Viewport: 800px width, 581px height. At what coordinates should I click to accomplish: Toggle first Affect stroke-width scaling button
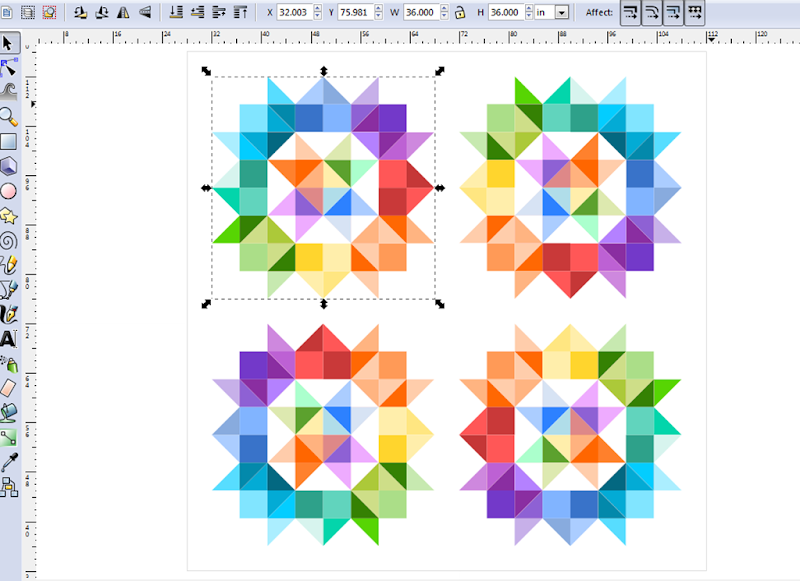631,13
